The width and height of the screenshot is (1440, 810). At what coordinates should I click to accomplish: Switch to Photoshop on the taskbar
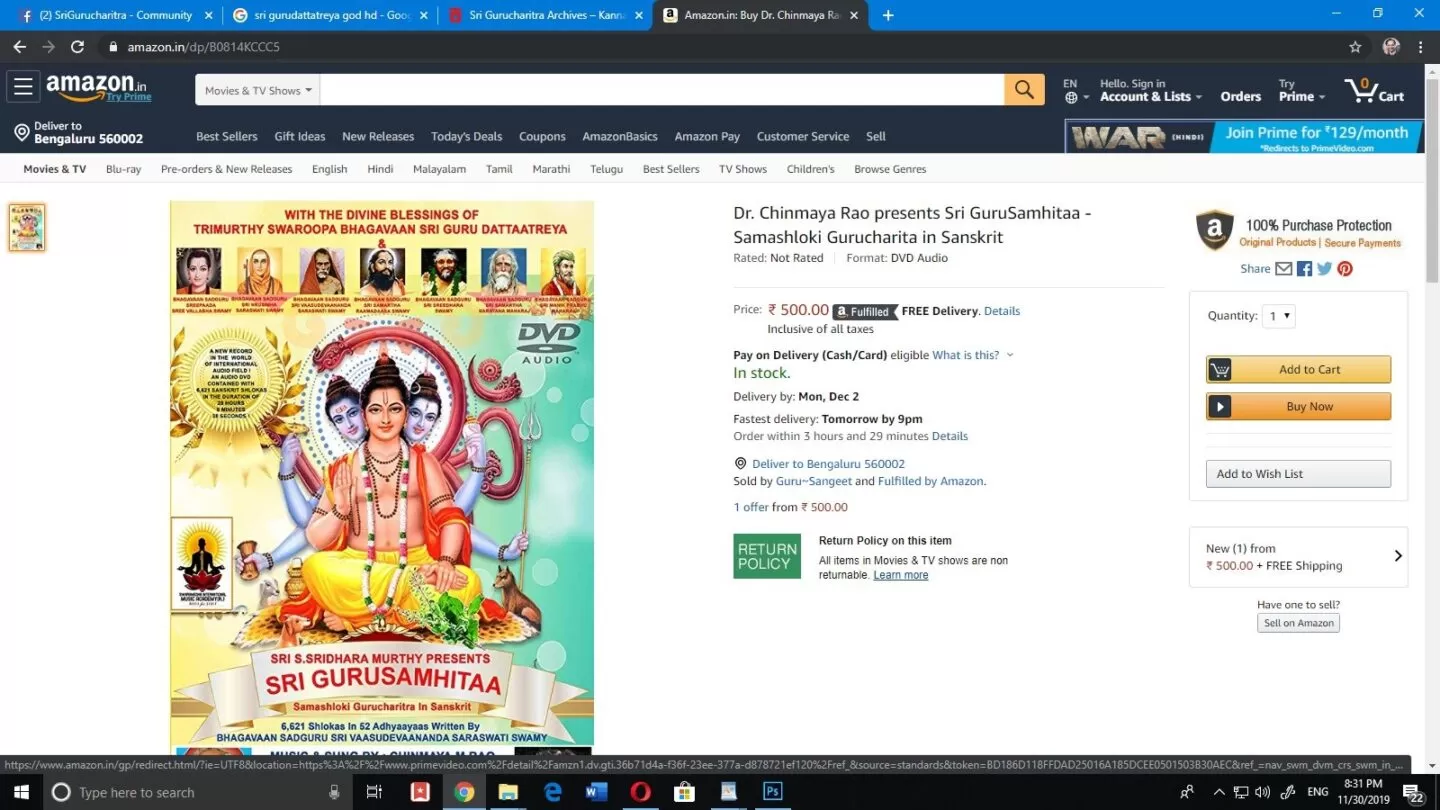click(x=772, y=792)
